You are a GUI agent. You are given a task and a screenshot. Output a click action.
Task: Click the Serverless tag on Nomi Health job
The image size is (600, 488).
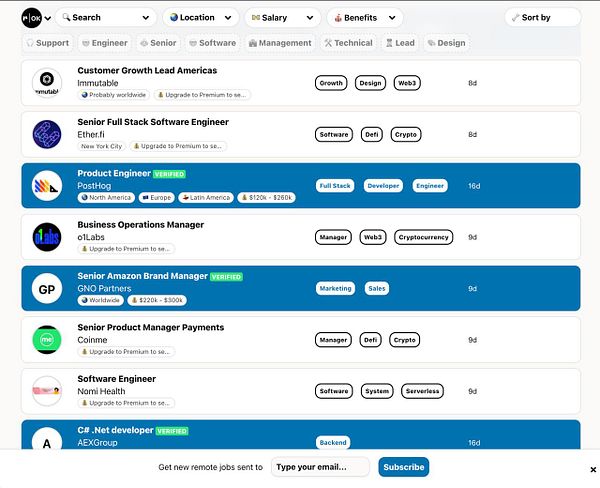(x=422, y=391)
